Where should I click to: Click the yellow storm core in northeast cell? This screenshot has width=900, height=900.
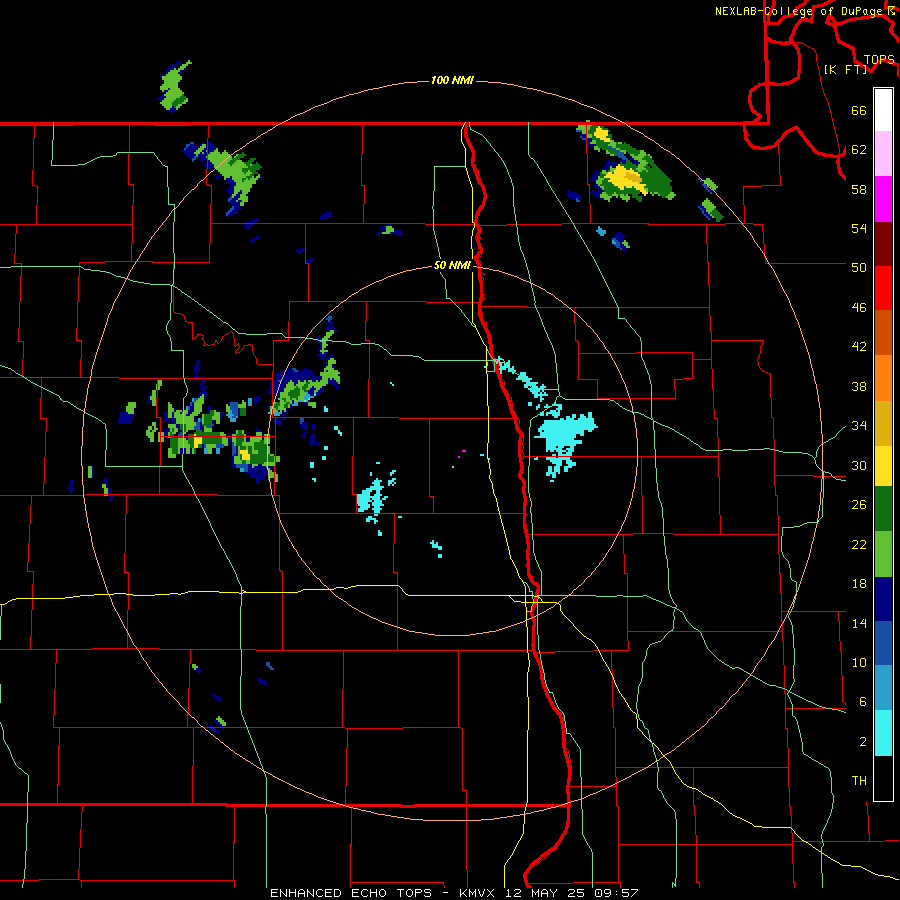[x=625, y=177]
